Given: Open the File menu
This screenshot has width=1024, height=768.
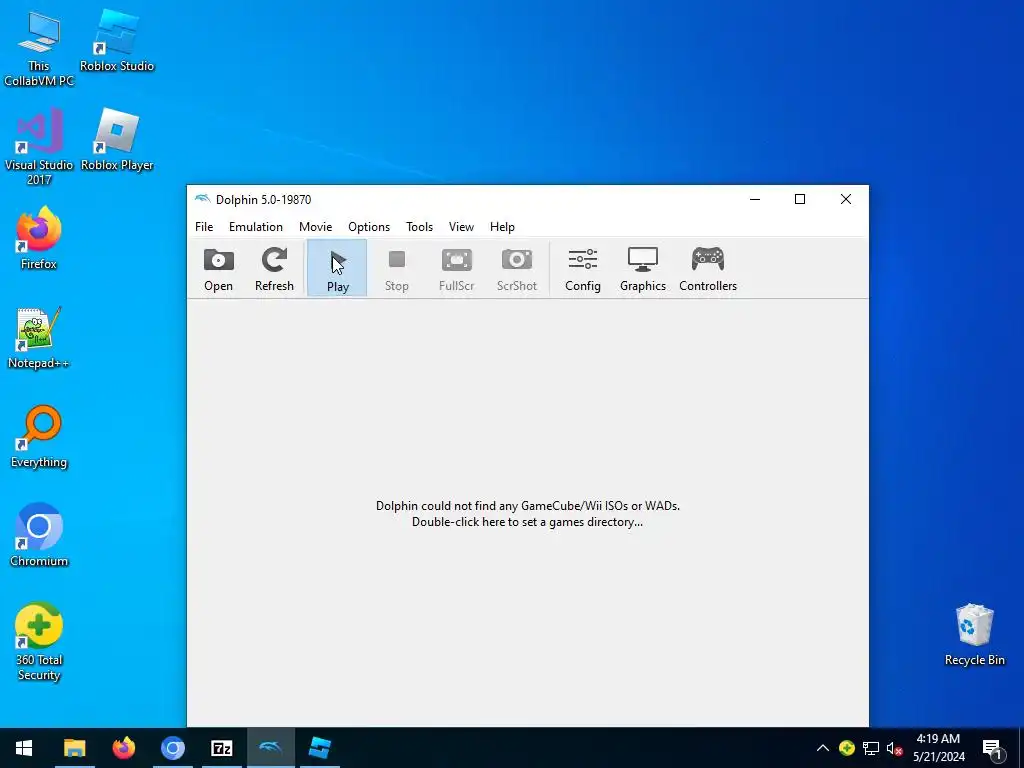Looking at the screenshot, I should (204, 227).
